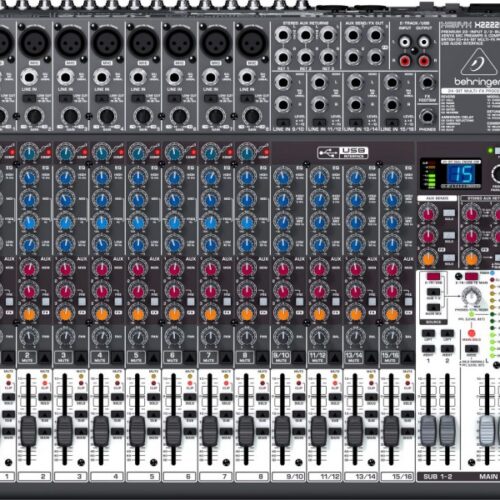Toggle the red 2-TR/USB source button
The height and width of the screenshot is (500, 500).
(433, 276)
